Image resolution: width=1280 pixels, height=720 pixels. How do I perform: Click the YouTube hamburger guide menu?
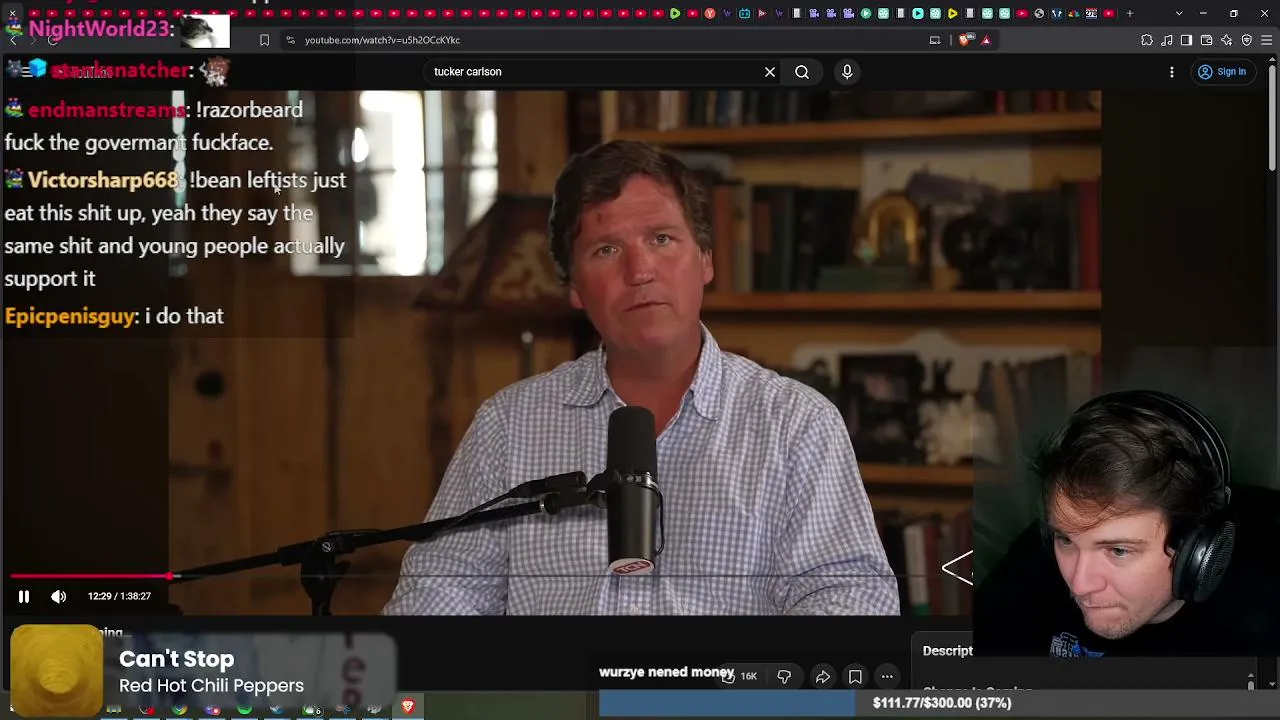pyautogui.click(x=27, y=72)
